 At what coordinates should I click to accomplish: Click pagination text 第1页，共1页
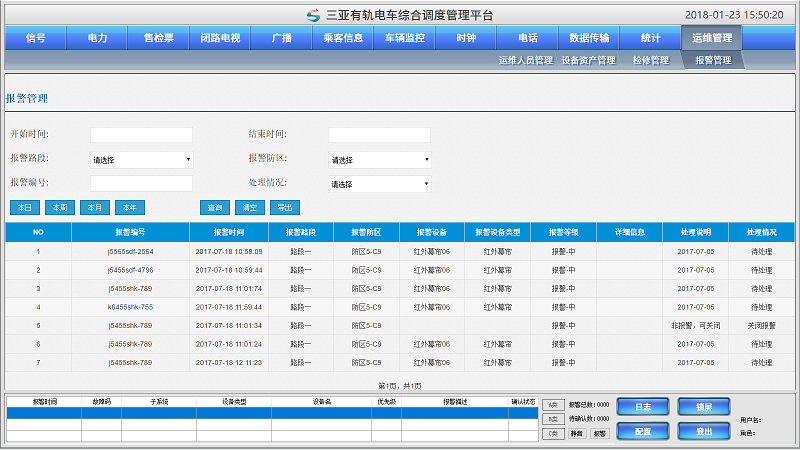pos(399,386)
